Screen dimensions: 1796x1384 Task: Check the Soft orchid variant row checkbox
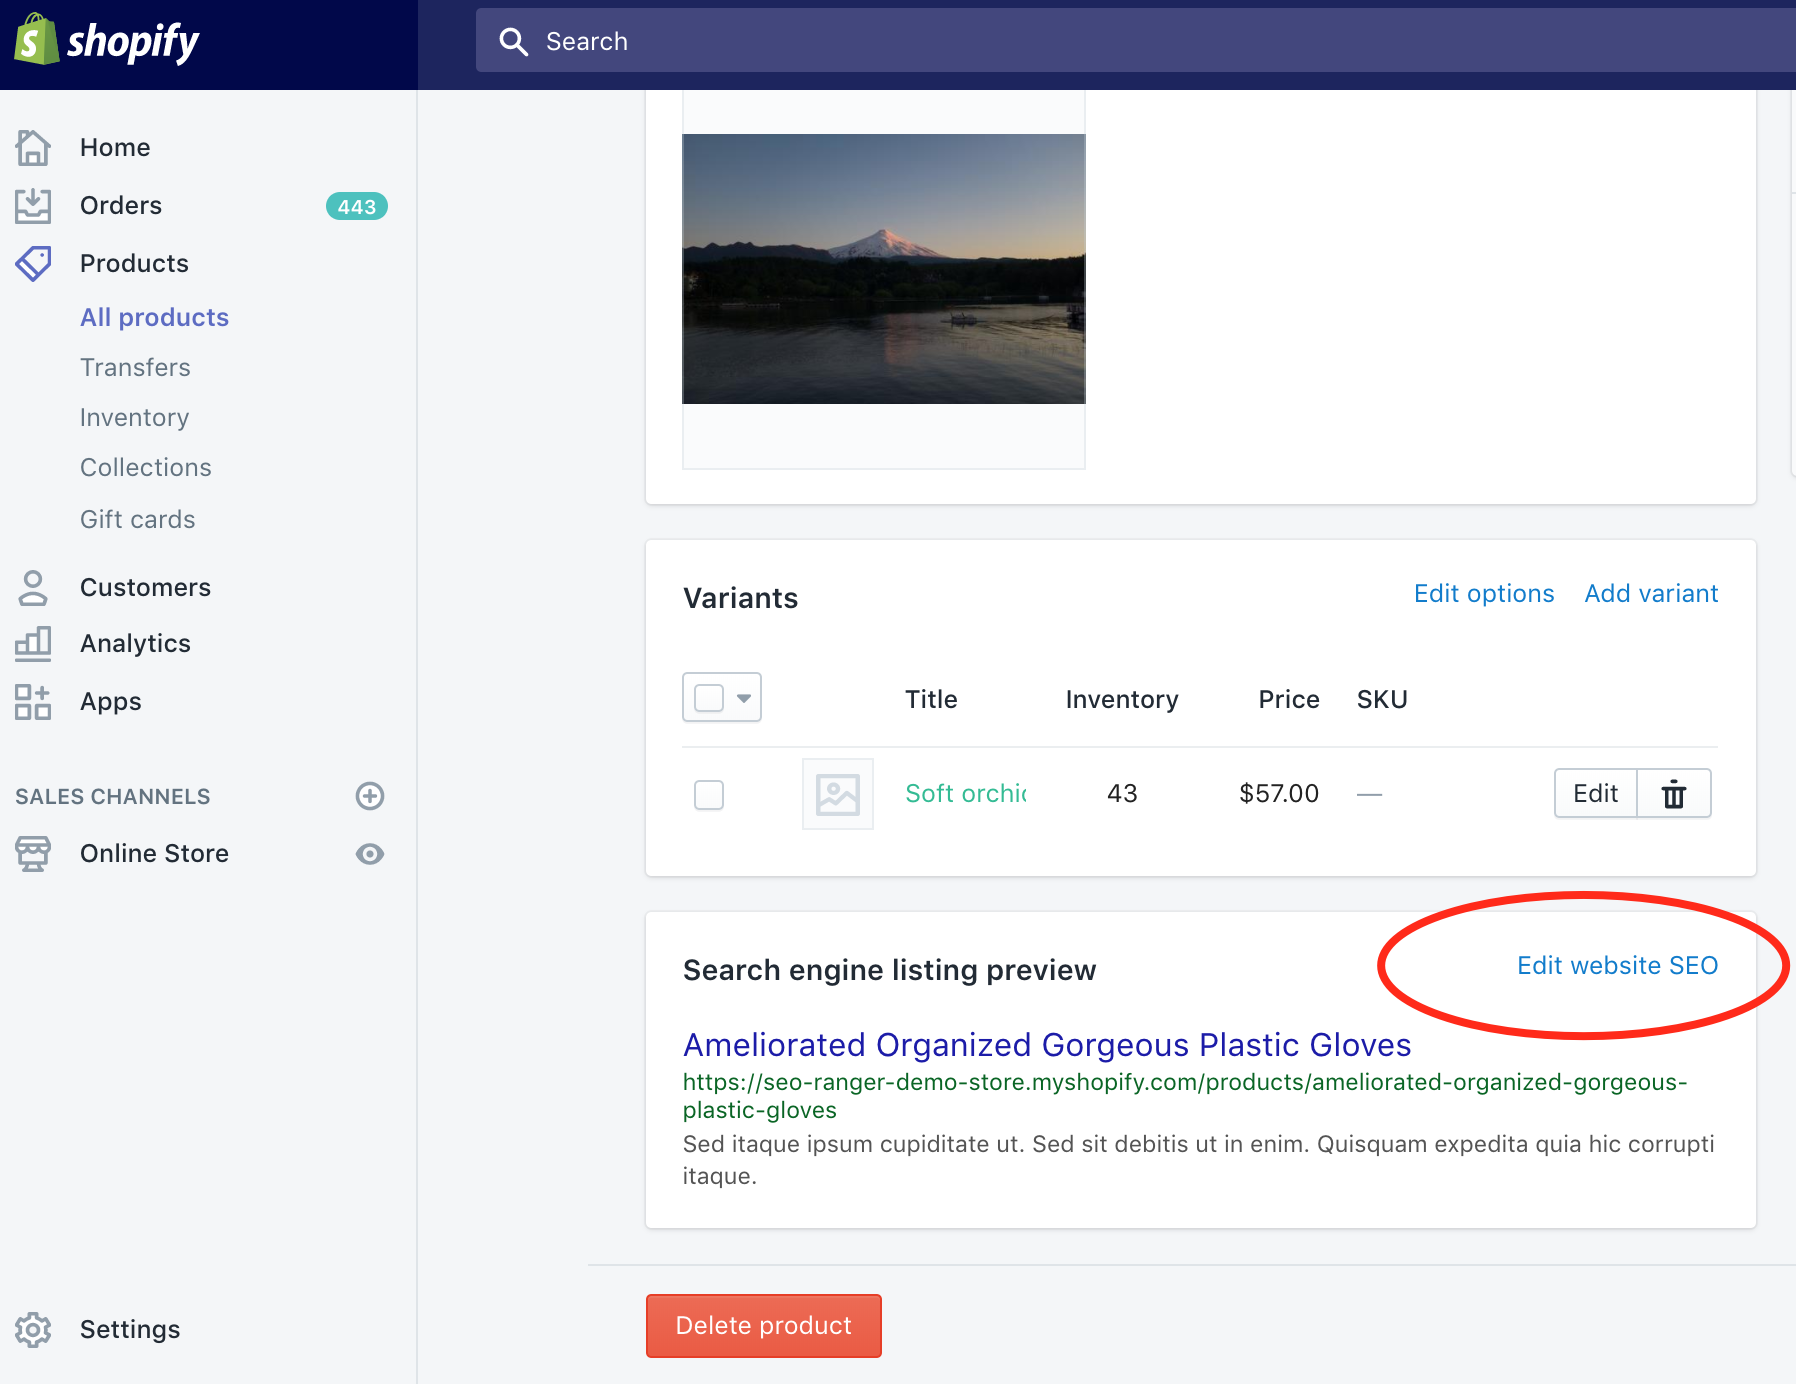(x=709, y=794)
